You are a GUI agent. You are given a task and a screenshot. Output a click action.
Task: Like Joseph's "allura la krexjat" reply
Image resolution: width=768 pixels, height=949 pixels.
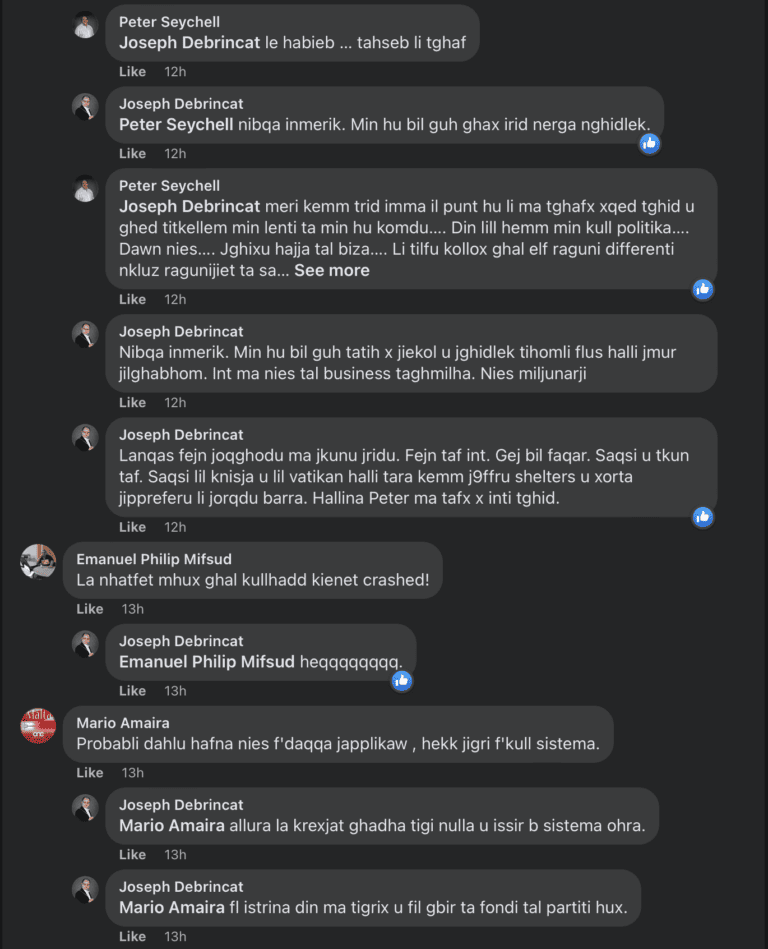132,855
